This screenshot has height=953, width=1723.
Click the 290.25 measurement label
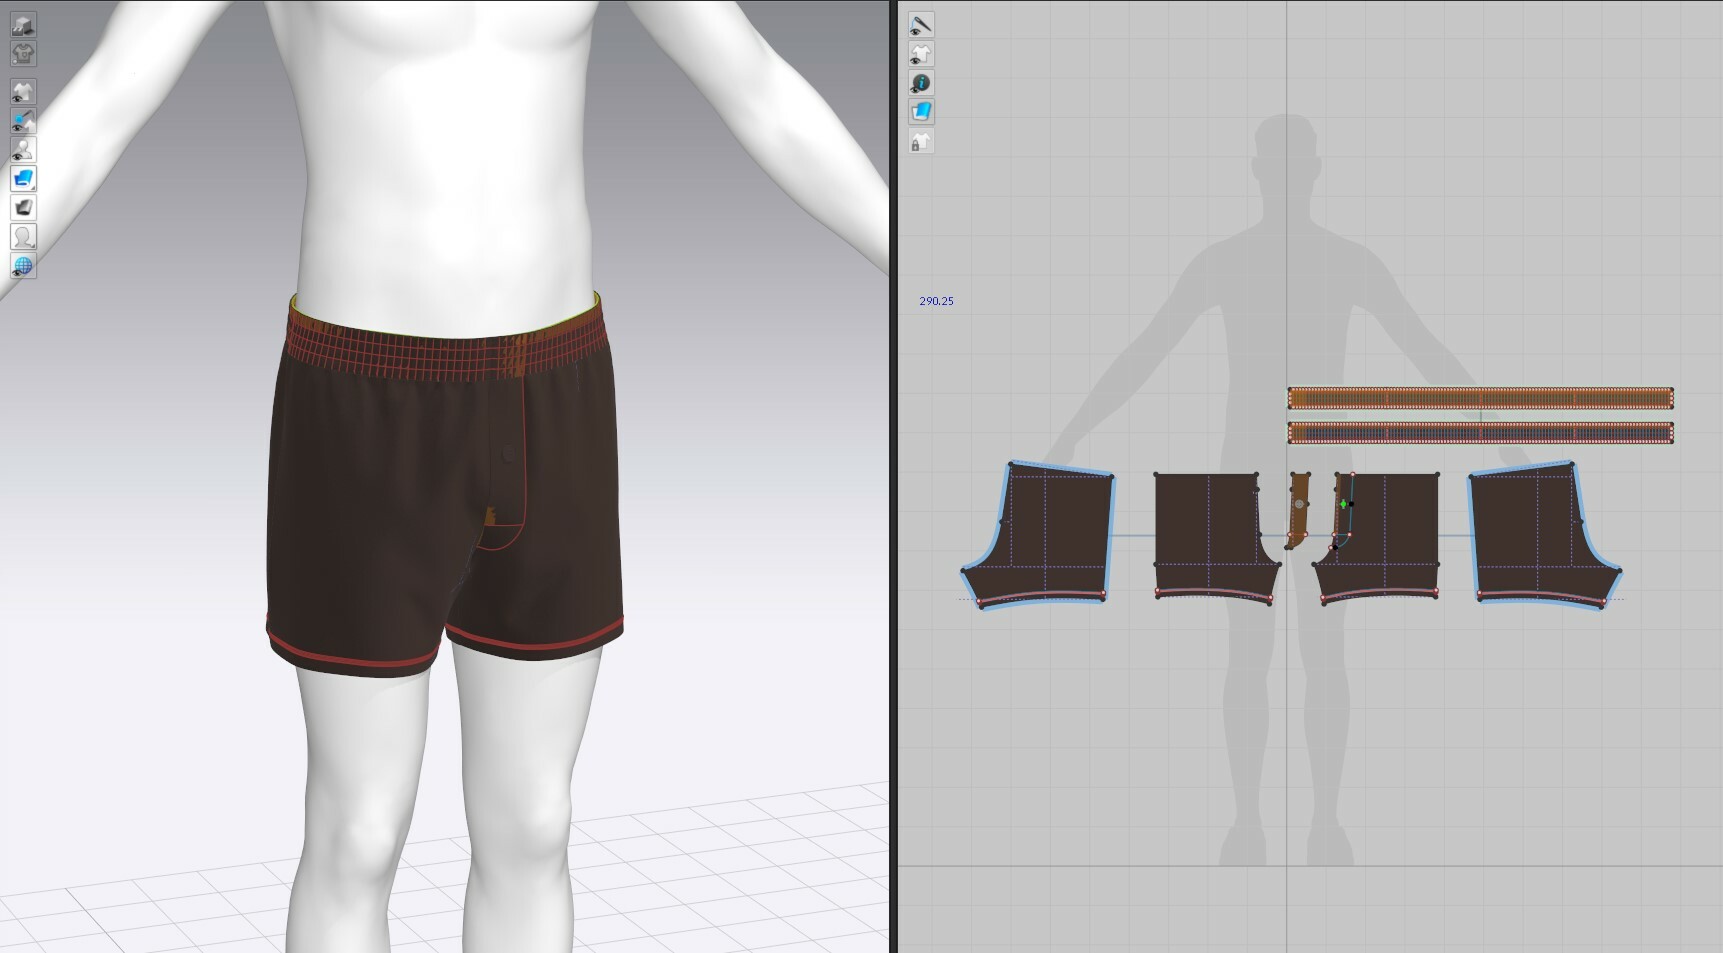pos(936,299)
